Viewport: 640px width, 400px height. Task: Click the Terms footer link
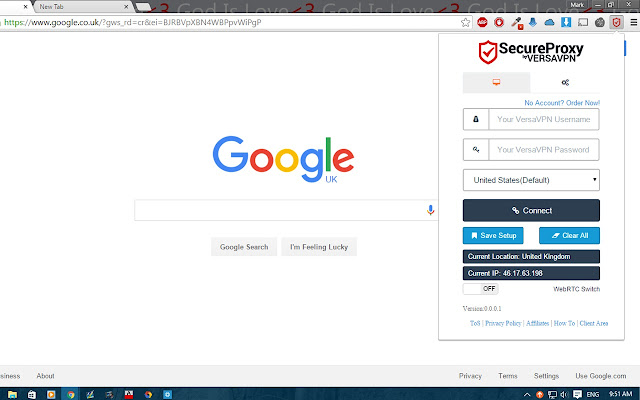[x=508, y=376]
